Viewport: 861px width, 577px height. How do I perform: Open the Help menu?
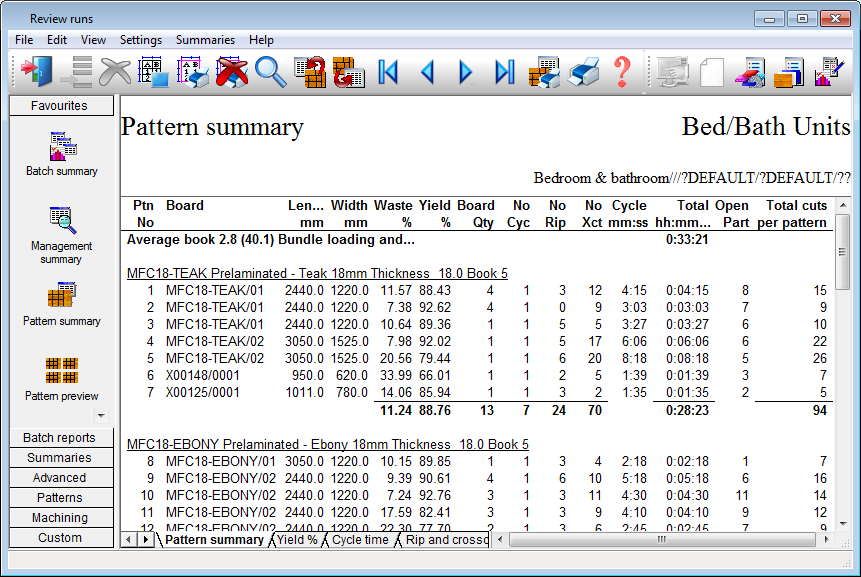tap(261, 40)
